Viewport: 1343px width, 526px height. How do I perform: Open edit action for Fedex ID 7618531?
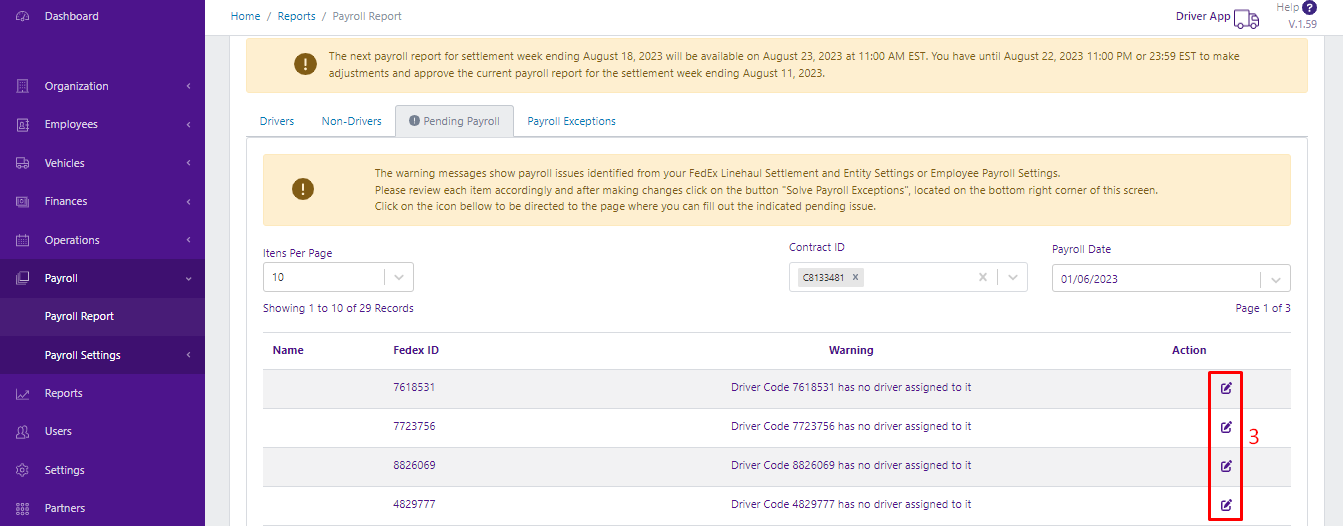click(x=1226, y=388)
